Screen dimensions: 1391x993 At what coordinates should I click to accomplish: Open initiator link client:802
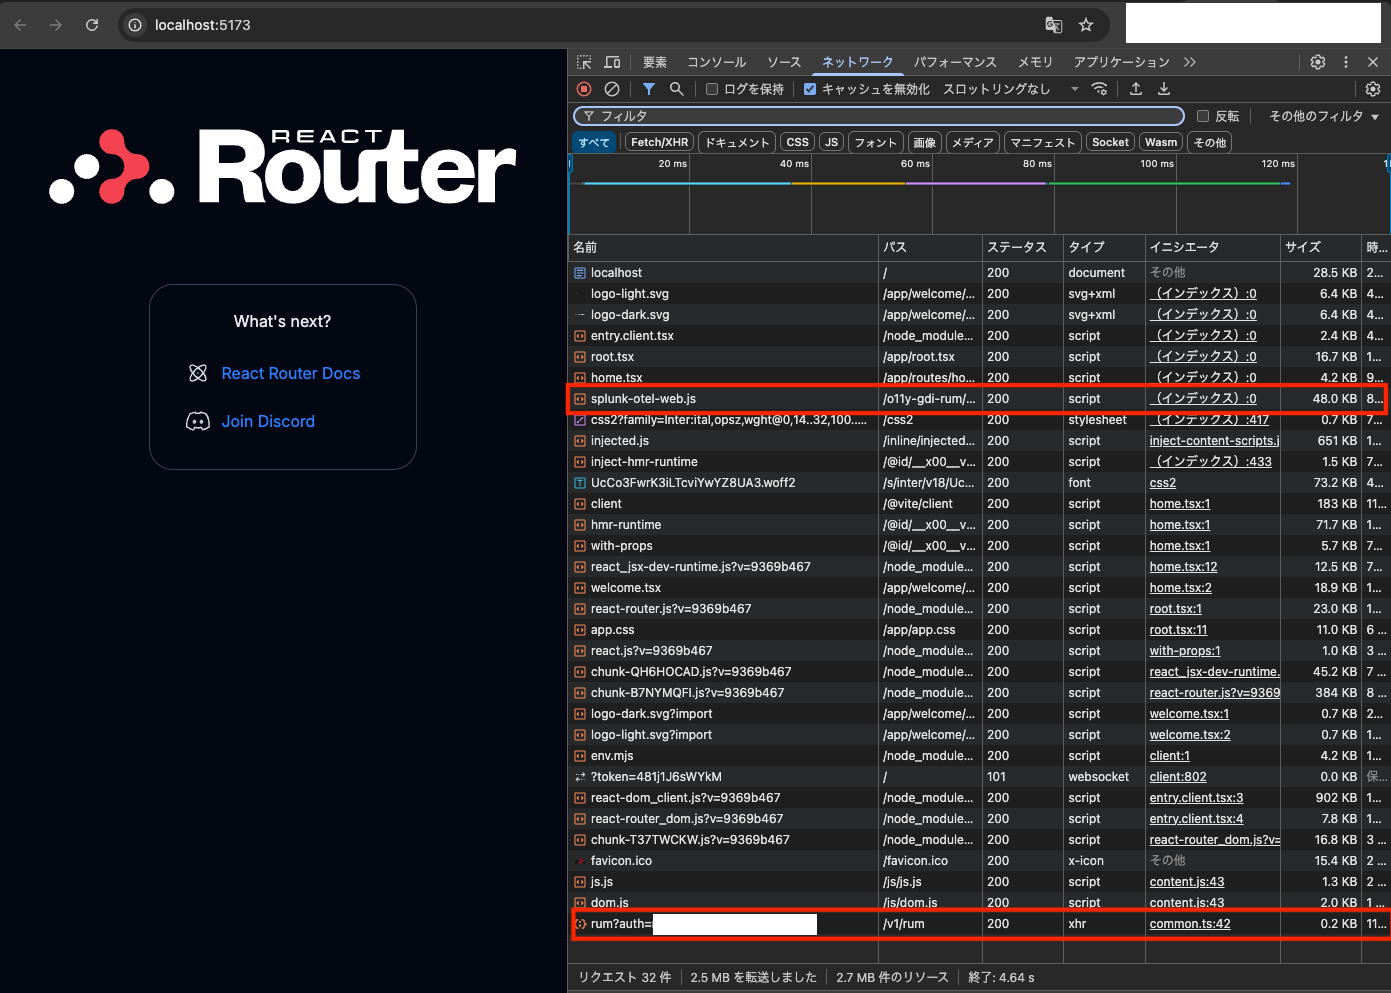(x=1178, y=777)
